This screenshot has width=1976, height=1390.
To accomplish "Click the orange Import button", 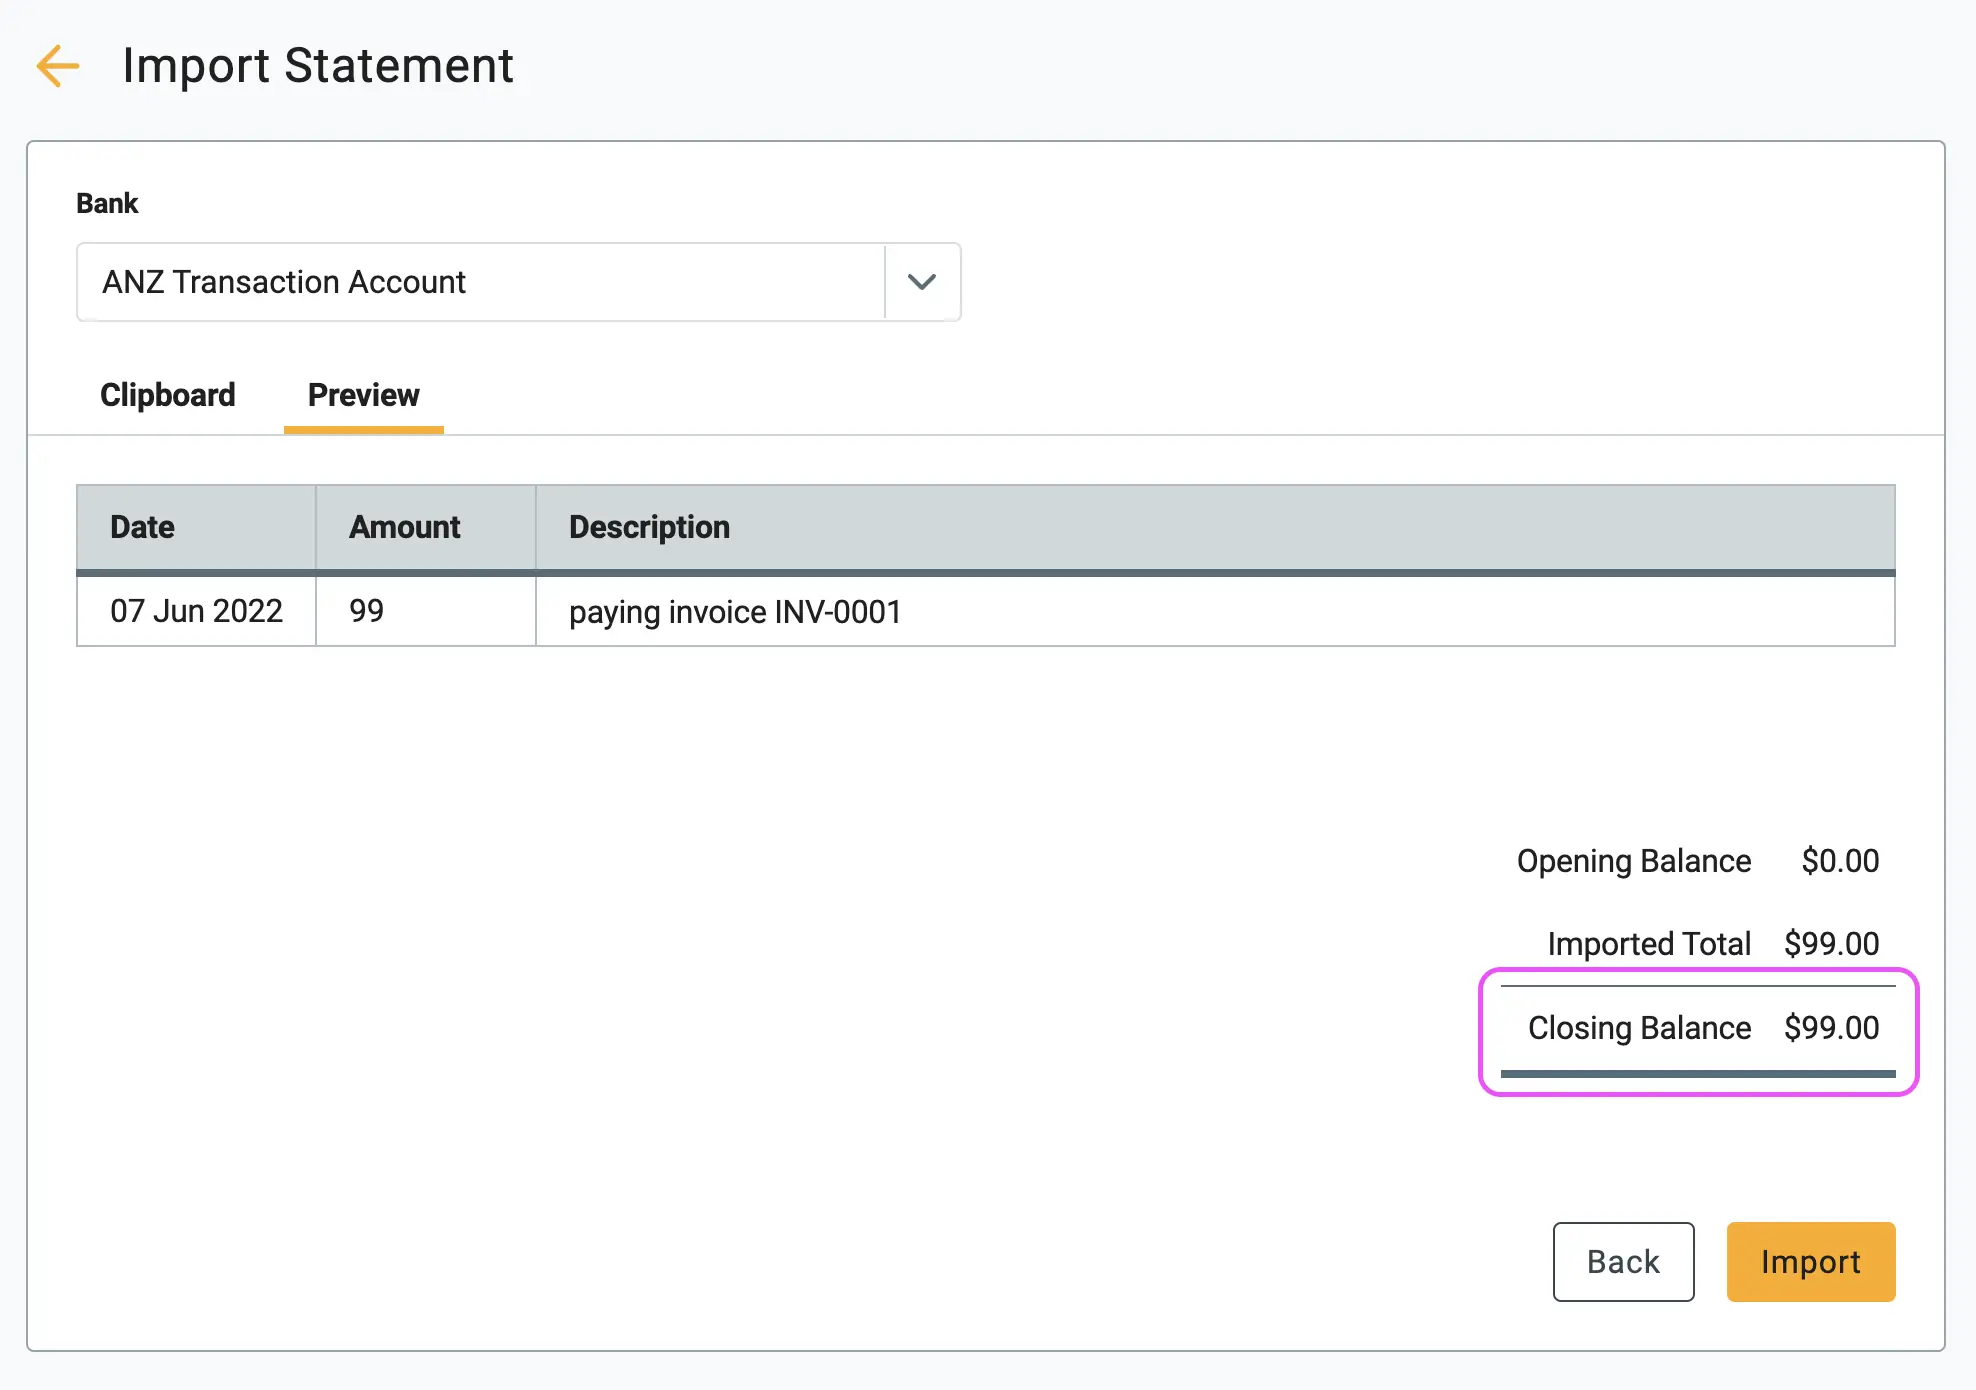I will pyautogui.click(x=1811, y=1262).
